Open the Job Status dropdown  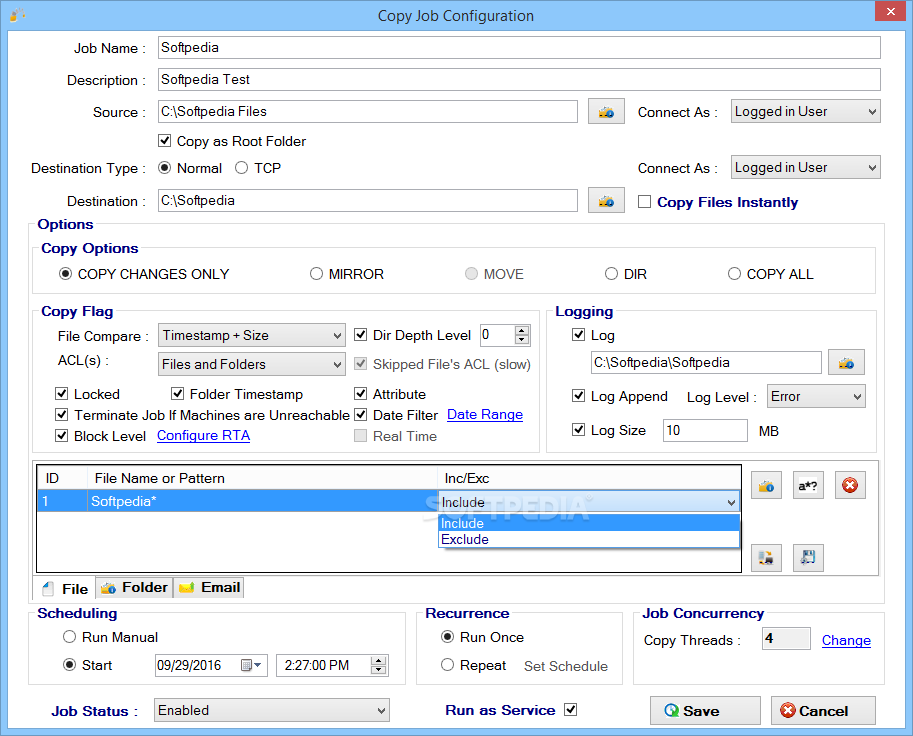(271, 710)
